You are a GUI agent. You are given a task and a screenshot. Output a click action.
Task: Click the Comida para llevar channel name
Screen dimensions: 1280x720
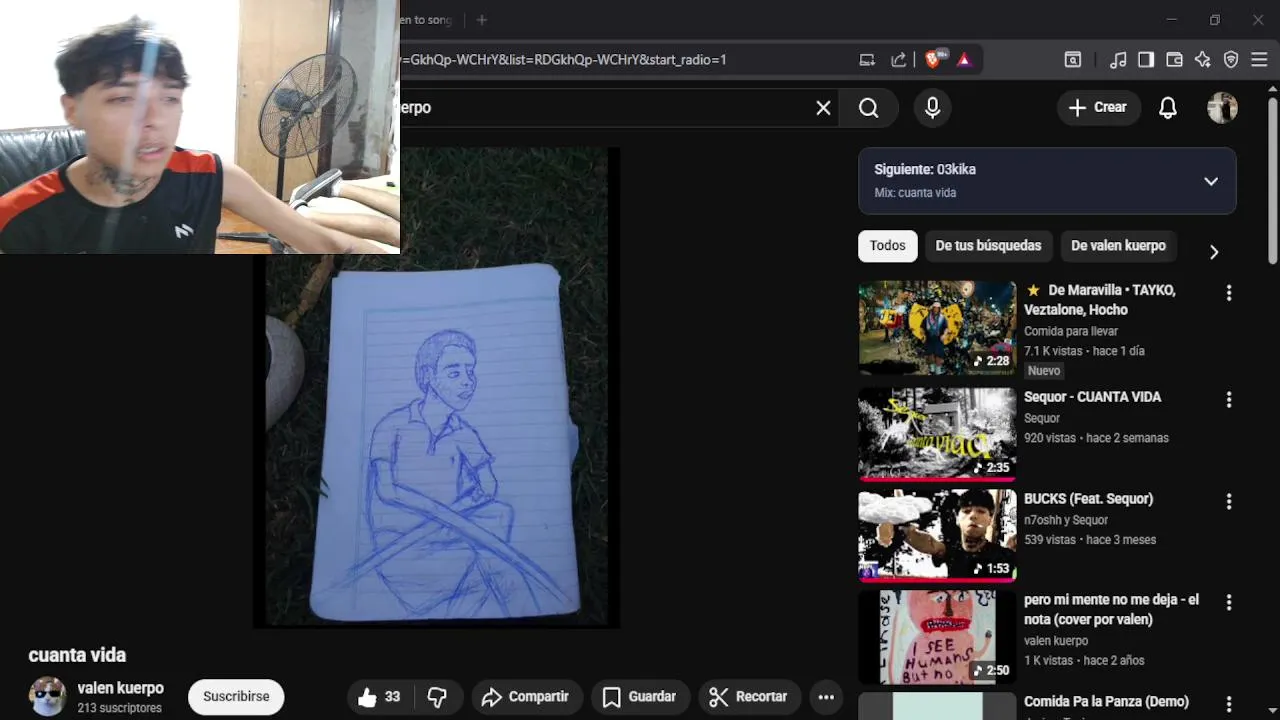(x=1071, y=331)
